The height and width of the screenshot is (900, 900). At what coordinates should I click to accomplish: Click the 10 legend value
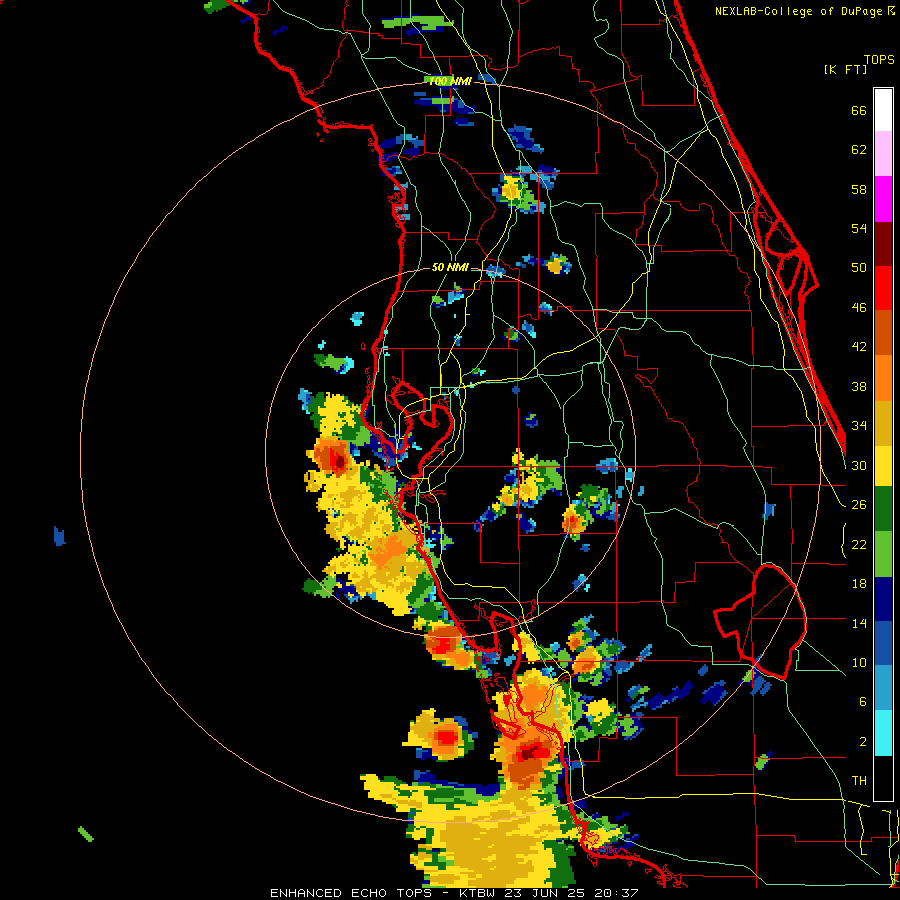click(x=859, y=663)
